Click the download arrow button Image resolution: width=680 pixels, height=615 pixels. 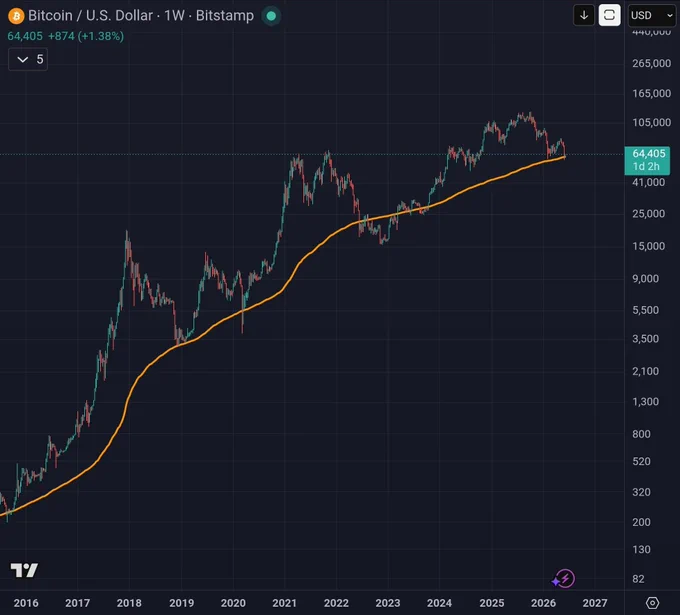click(584, 15)
